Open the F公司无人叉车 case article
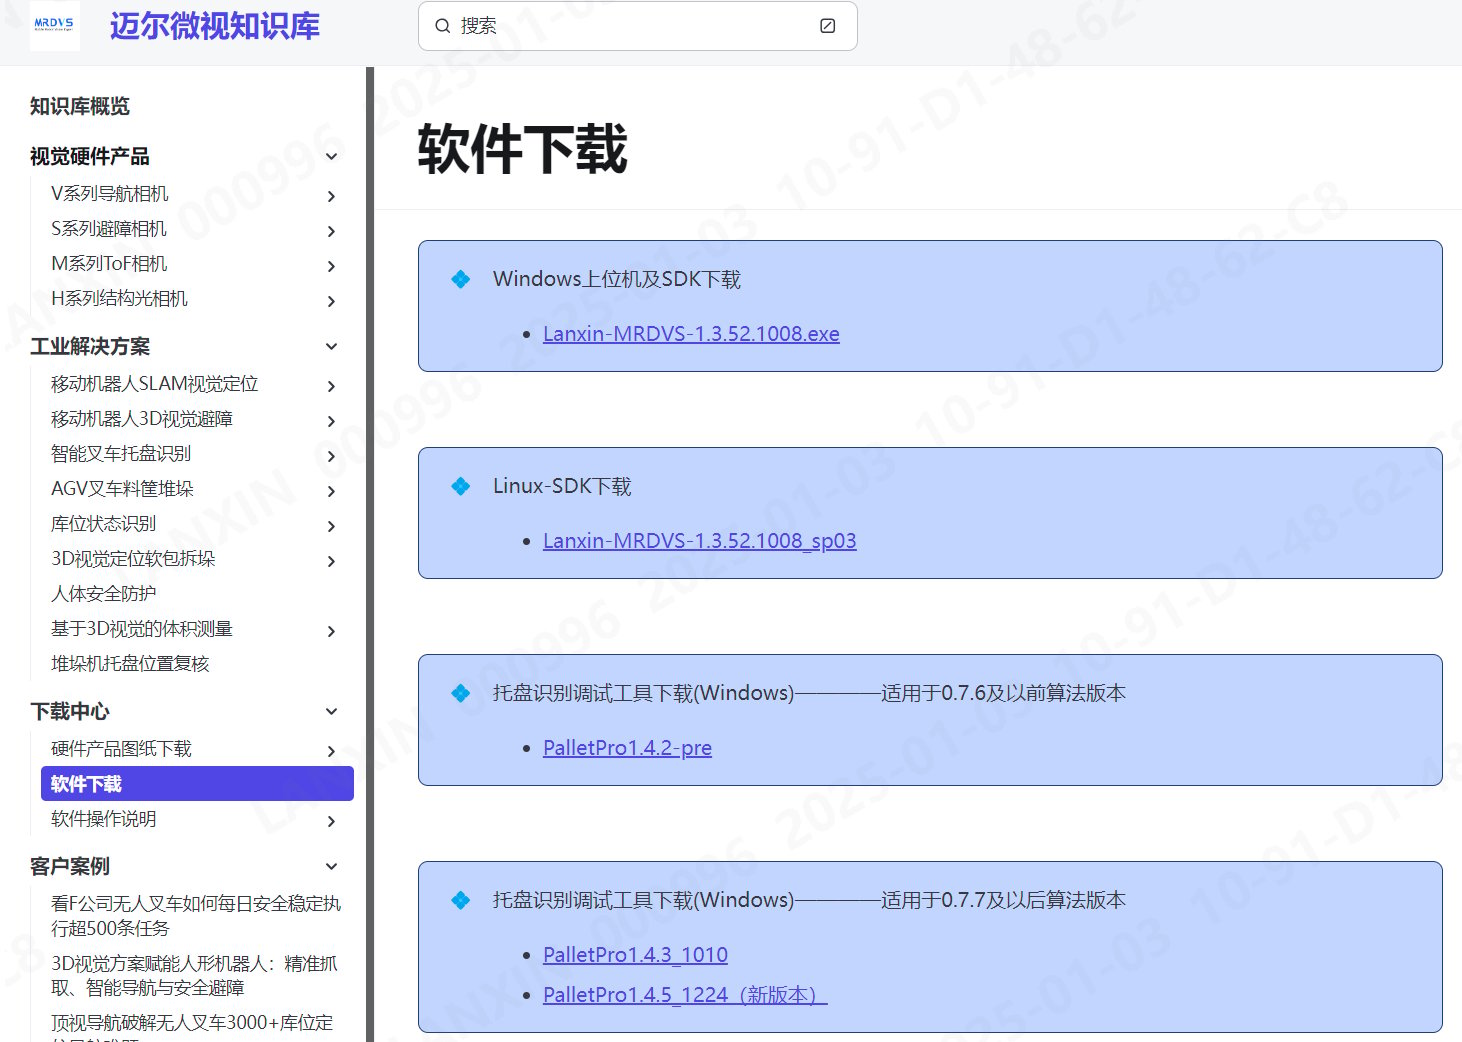 coord(196,916)
